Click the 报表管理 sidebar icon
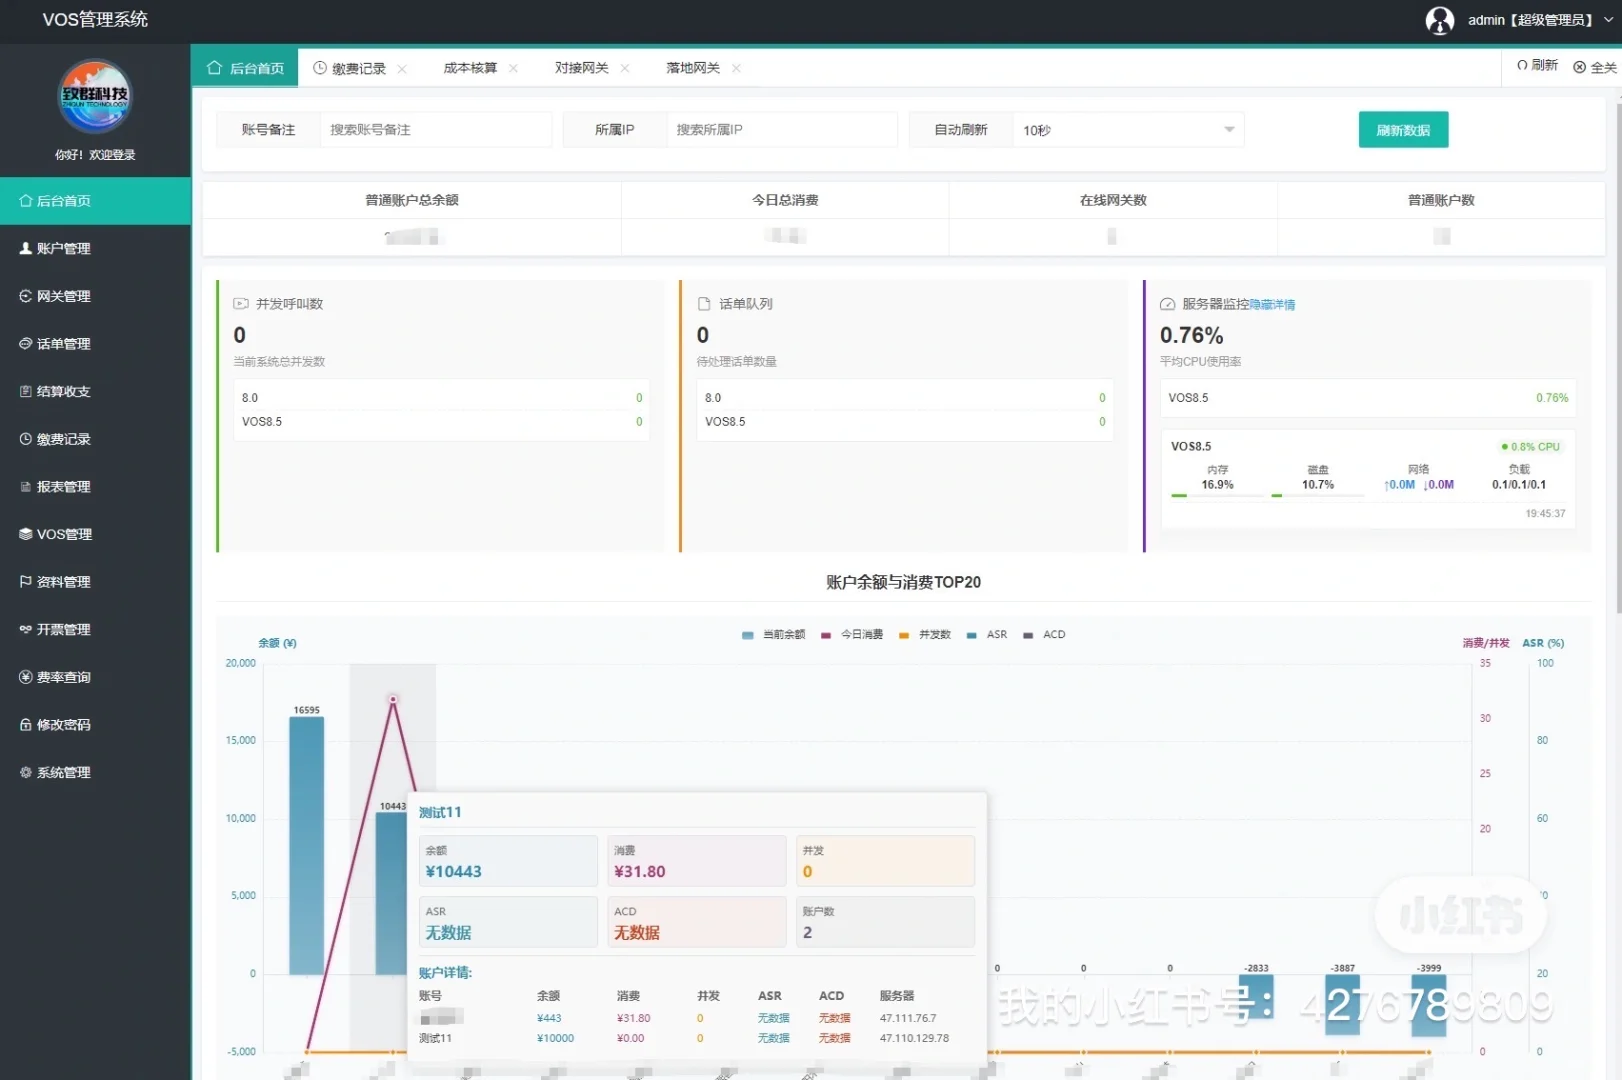 [26, 487]
